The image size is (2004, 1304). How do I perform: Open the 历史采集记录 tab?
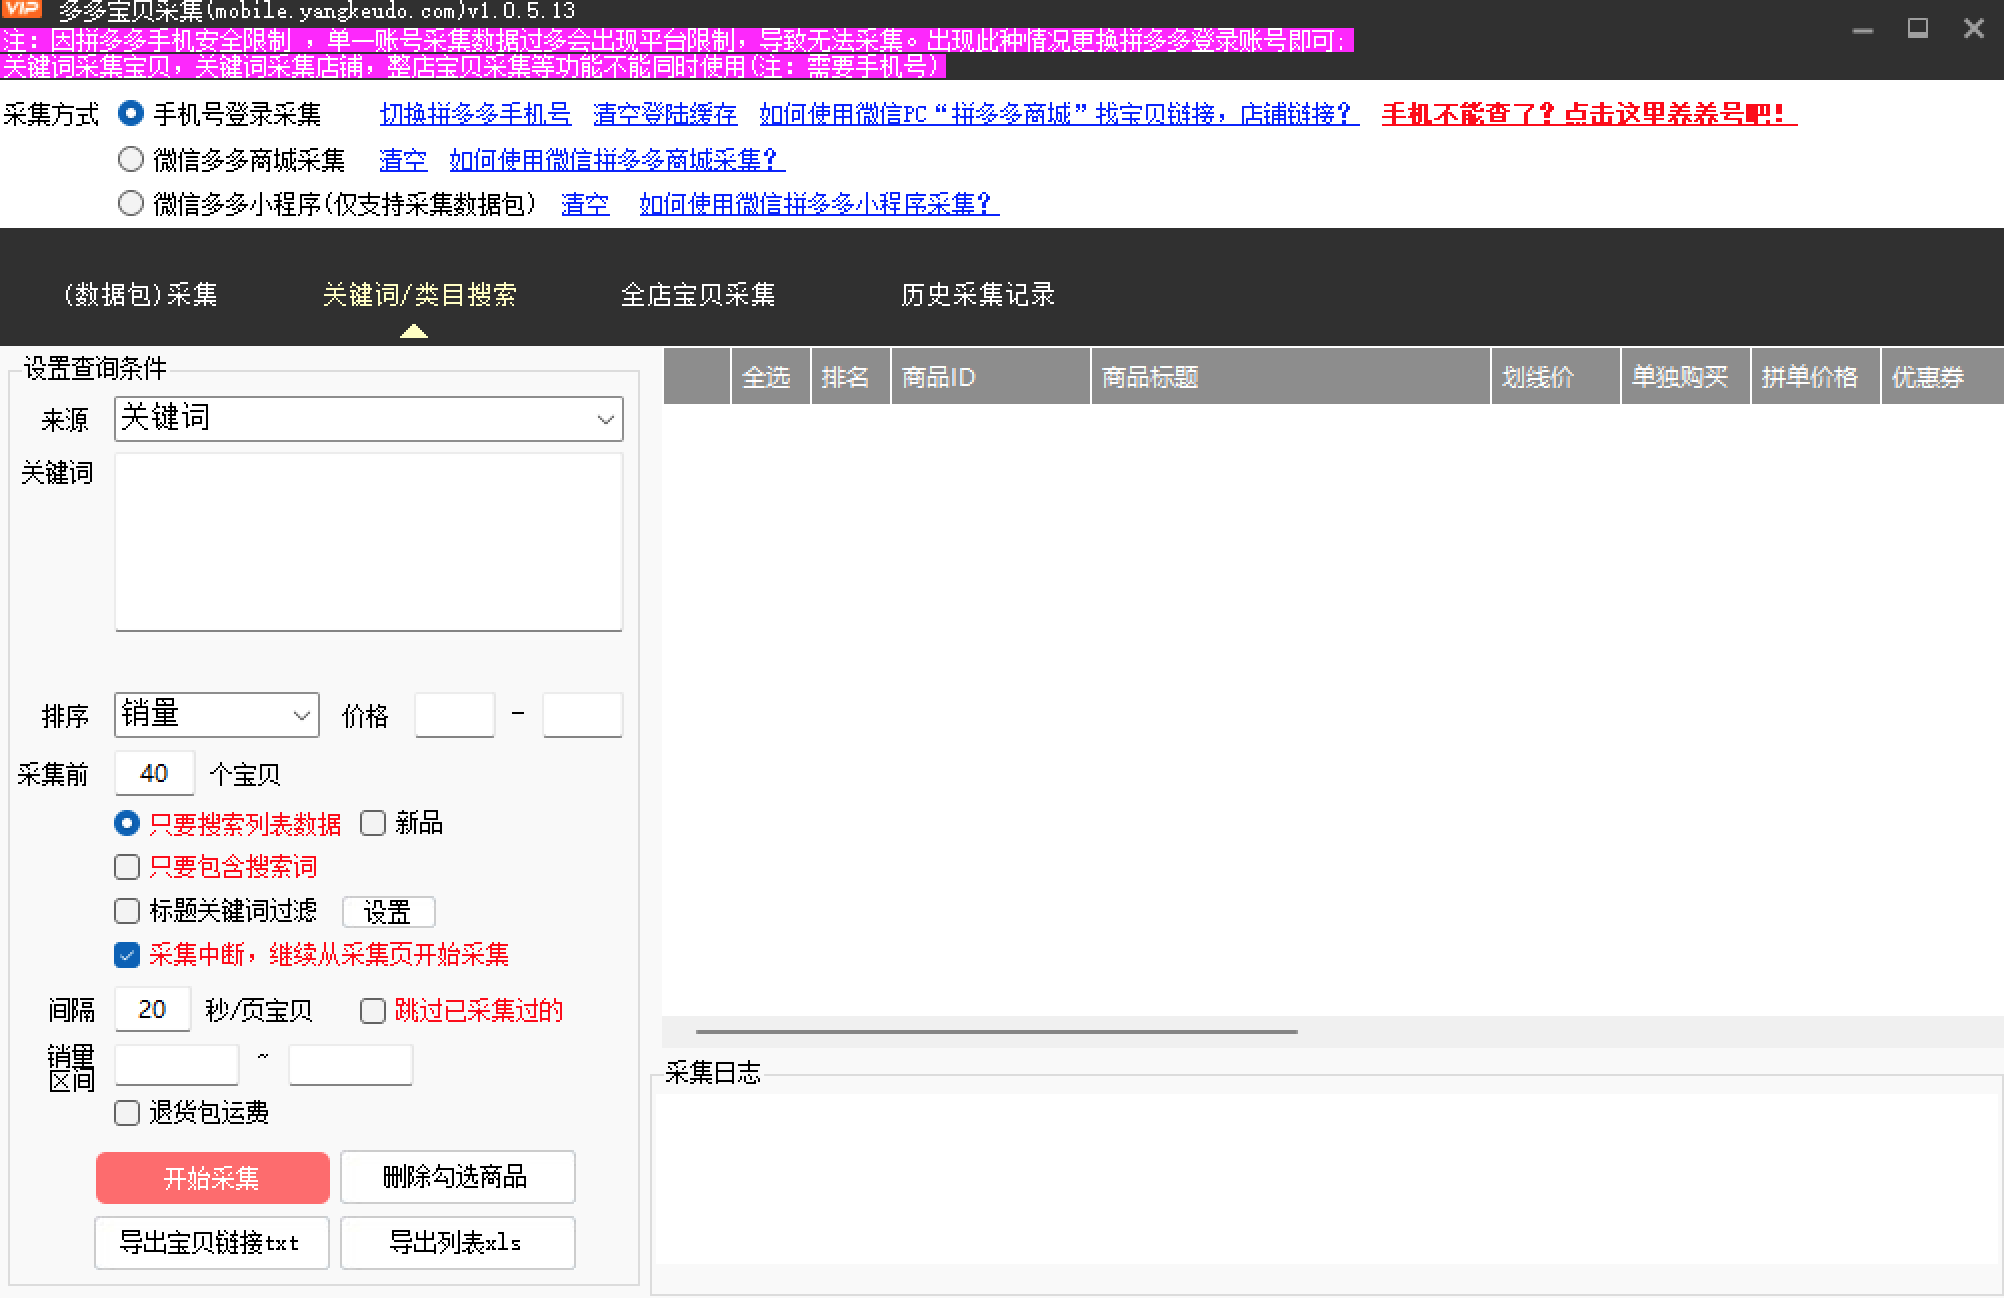(x=978, y=295)
